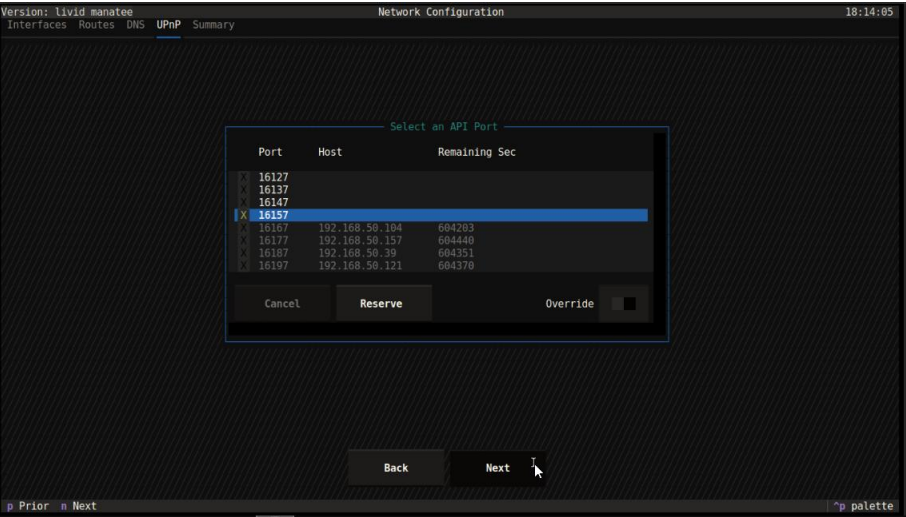Click the 'p Prior' footer shortcut
Screen dimensions: 906x517
tap(28, 506)
